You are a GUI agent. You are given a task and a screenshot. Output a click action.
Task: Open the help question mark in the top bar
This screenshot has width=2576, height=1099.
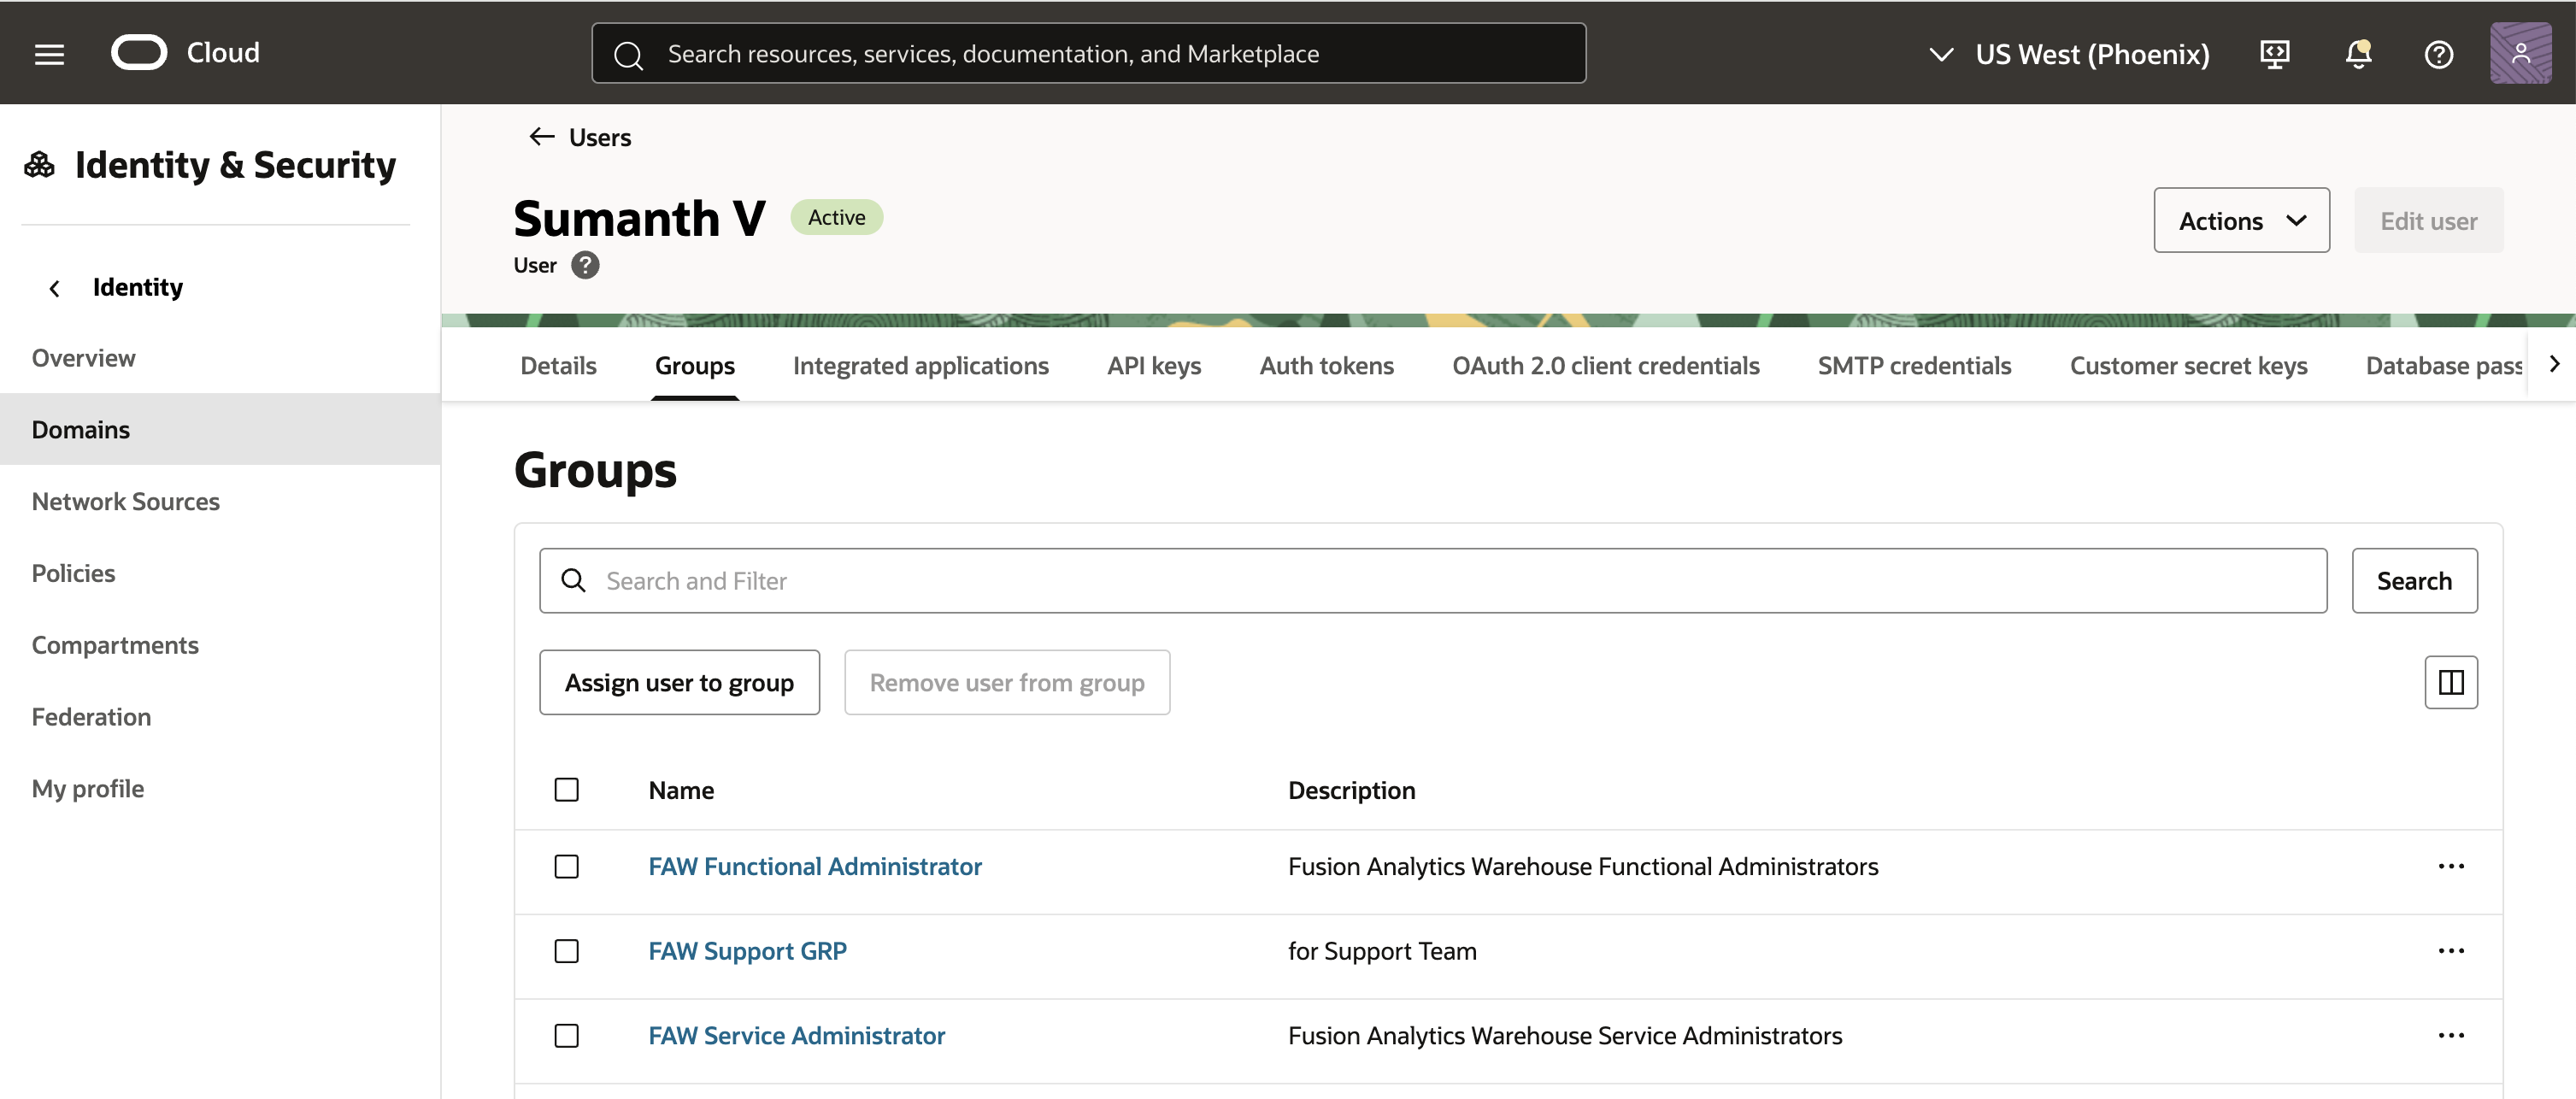pos(2439,54)
